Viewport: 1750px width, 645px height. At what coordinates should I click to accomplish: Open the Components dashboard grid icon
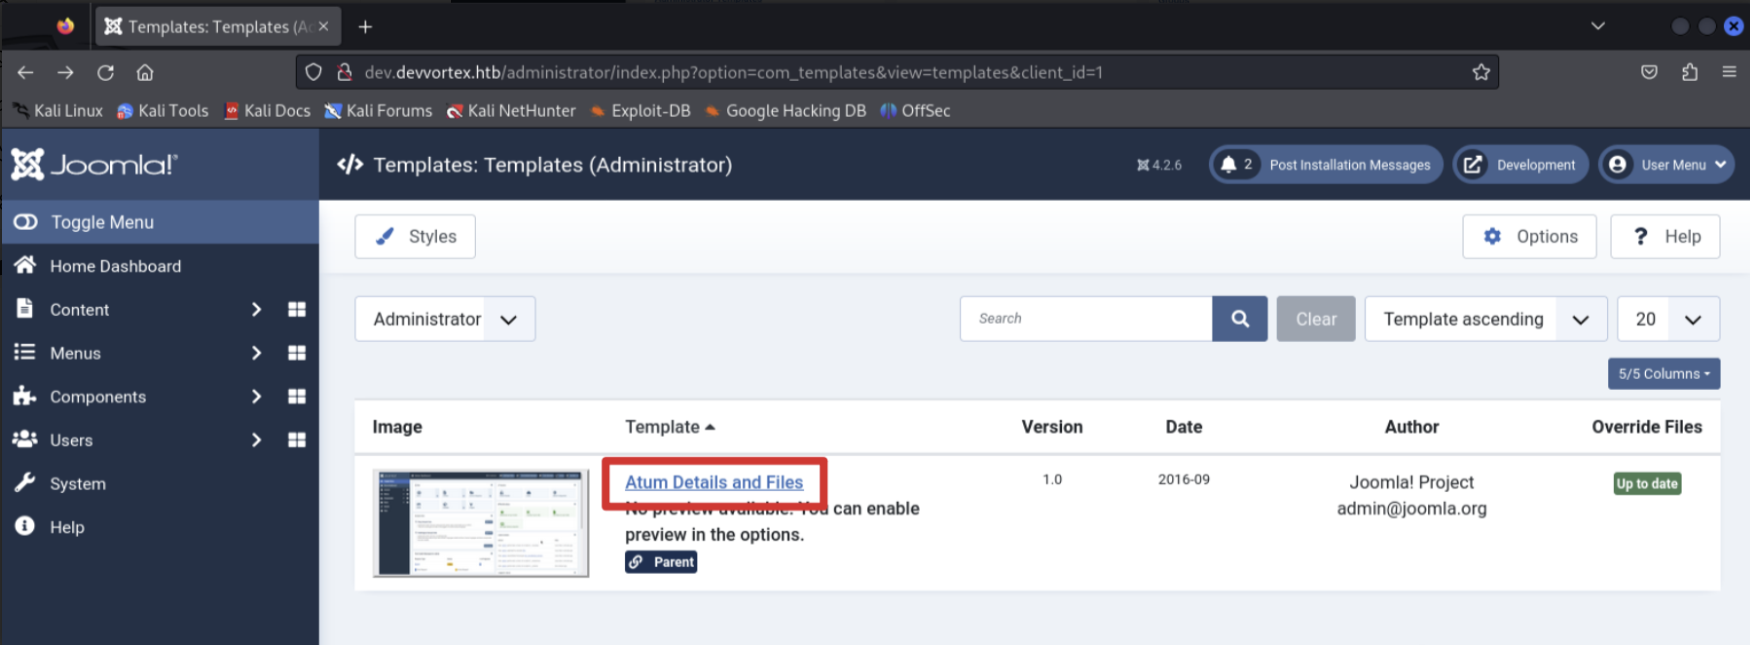pyautogui.click(x=297, y=397)
